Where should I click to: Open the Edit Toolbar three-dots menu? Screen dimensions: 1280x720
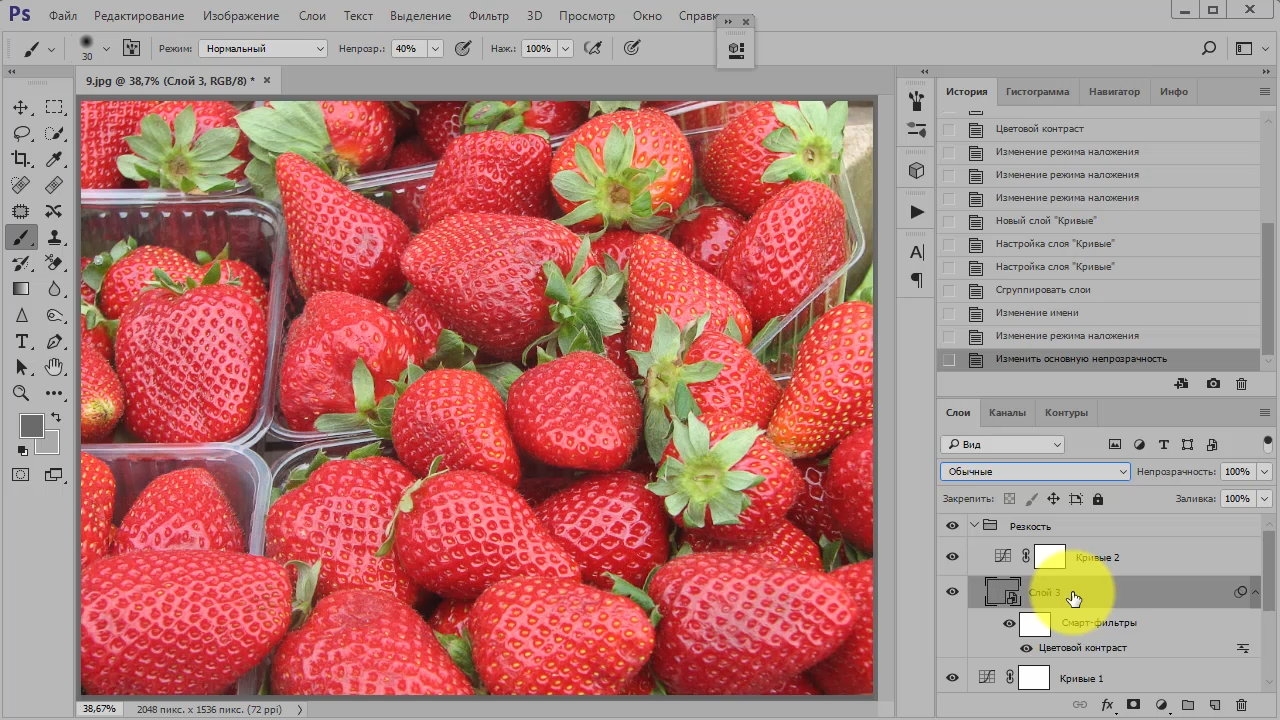click(54, 393)
